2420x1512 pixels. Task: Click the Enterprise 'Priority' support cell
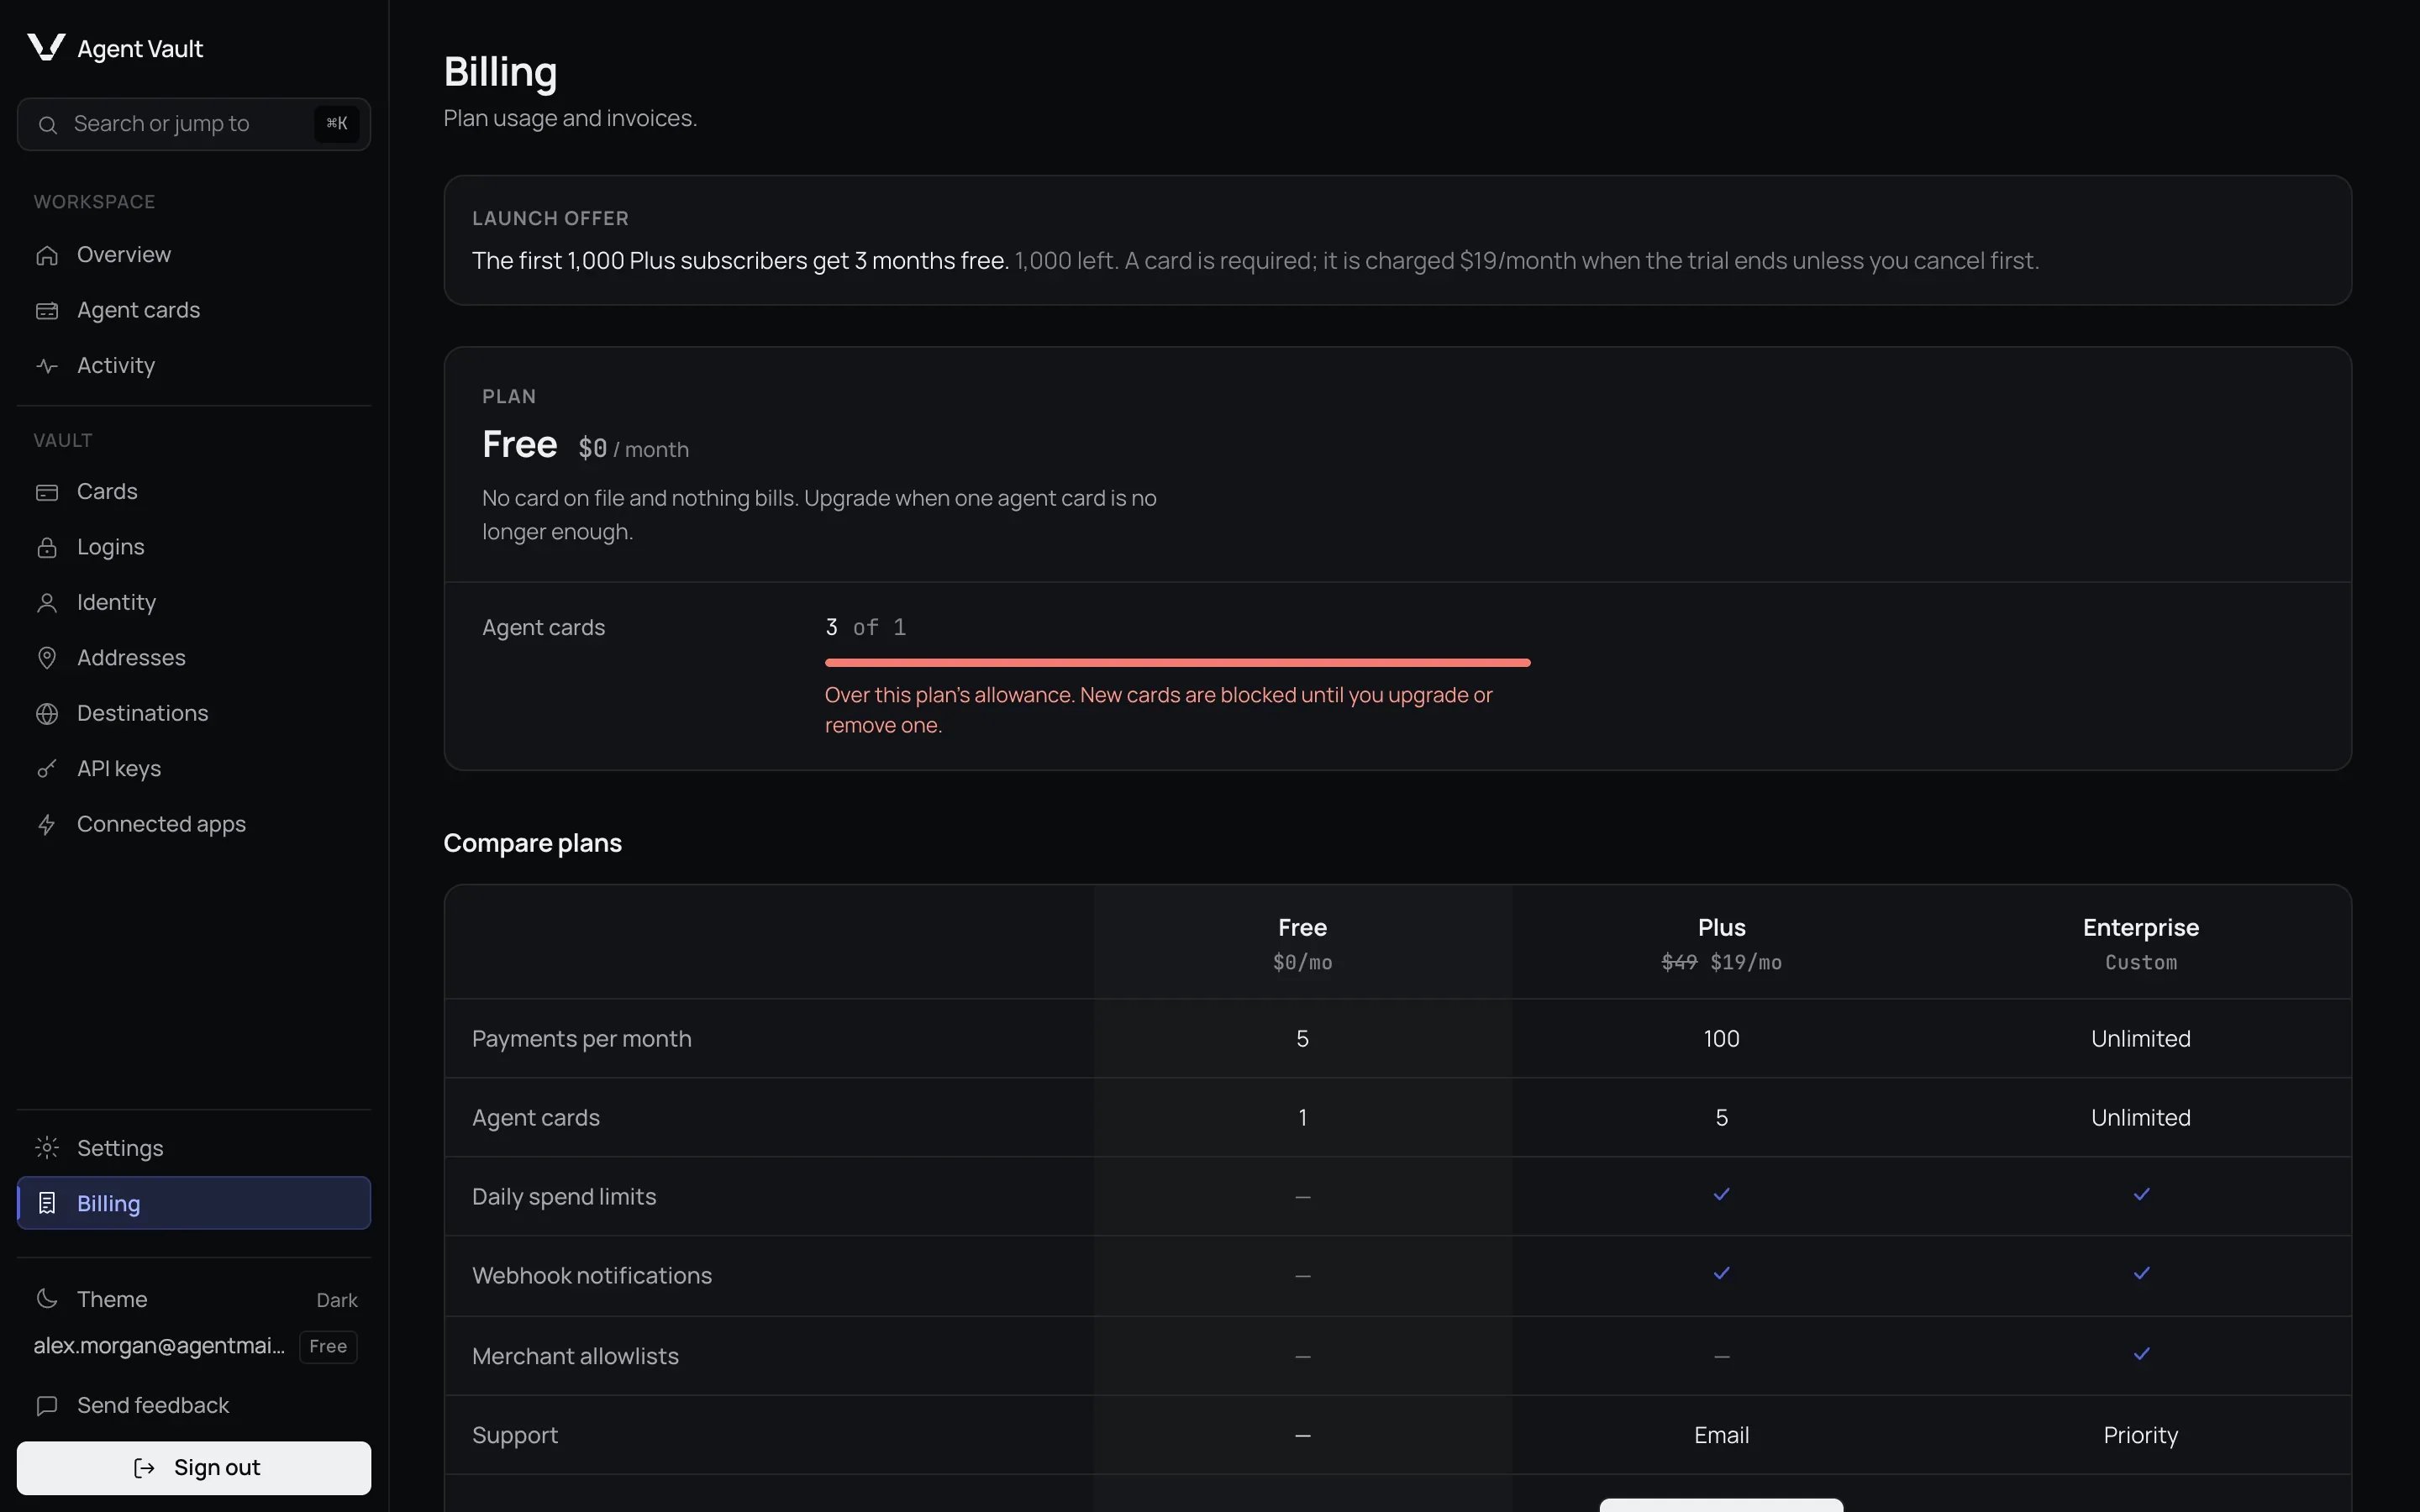point(2140,1435)
